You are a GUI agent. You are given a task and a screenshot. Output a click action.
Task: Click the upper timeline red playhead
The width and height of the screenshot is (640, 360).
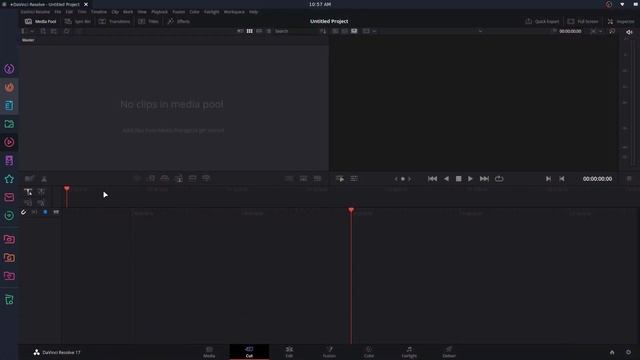click(x=67, y=189)
